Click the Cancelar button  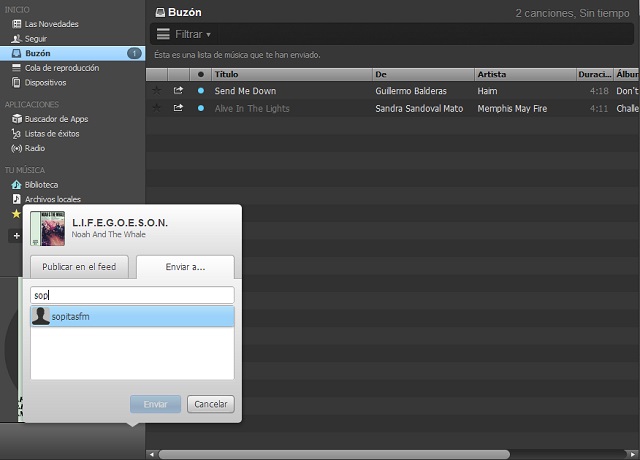coord(210,404)
